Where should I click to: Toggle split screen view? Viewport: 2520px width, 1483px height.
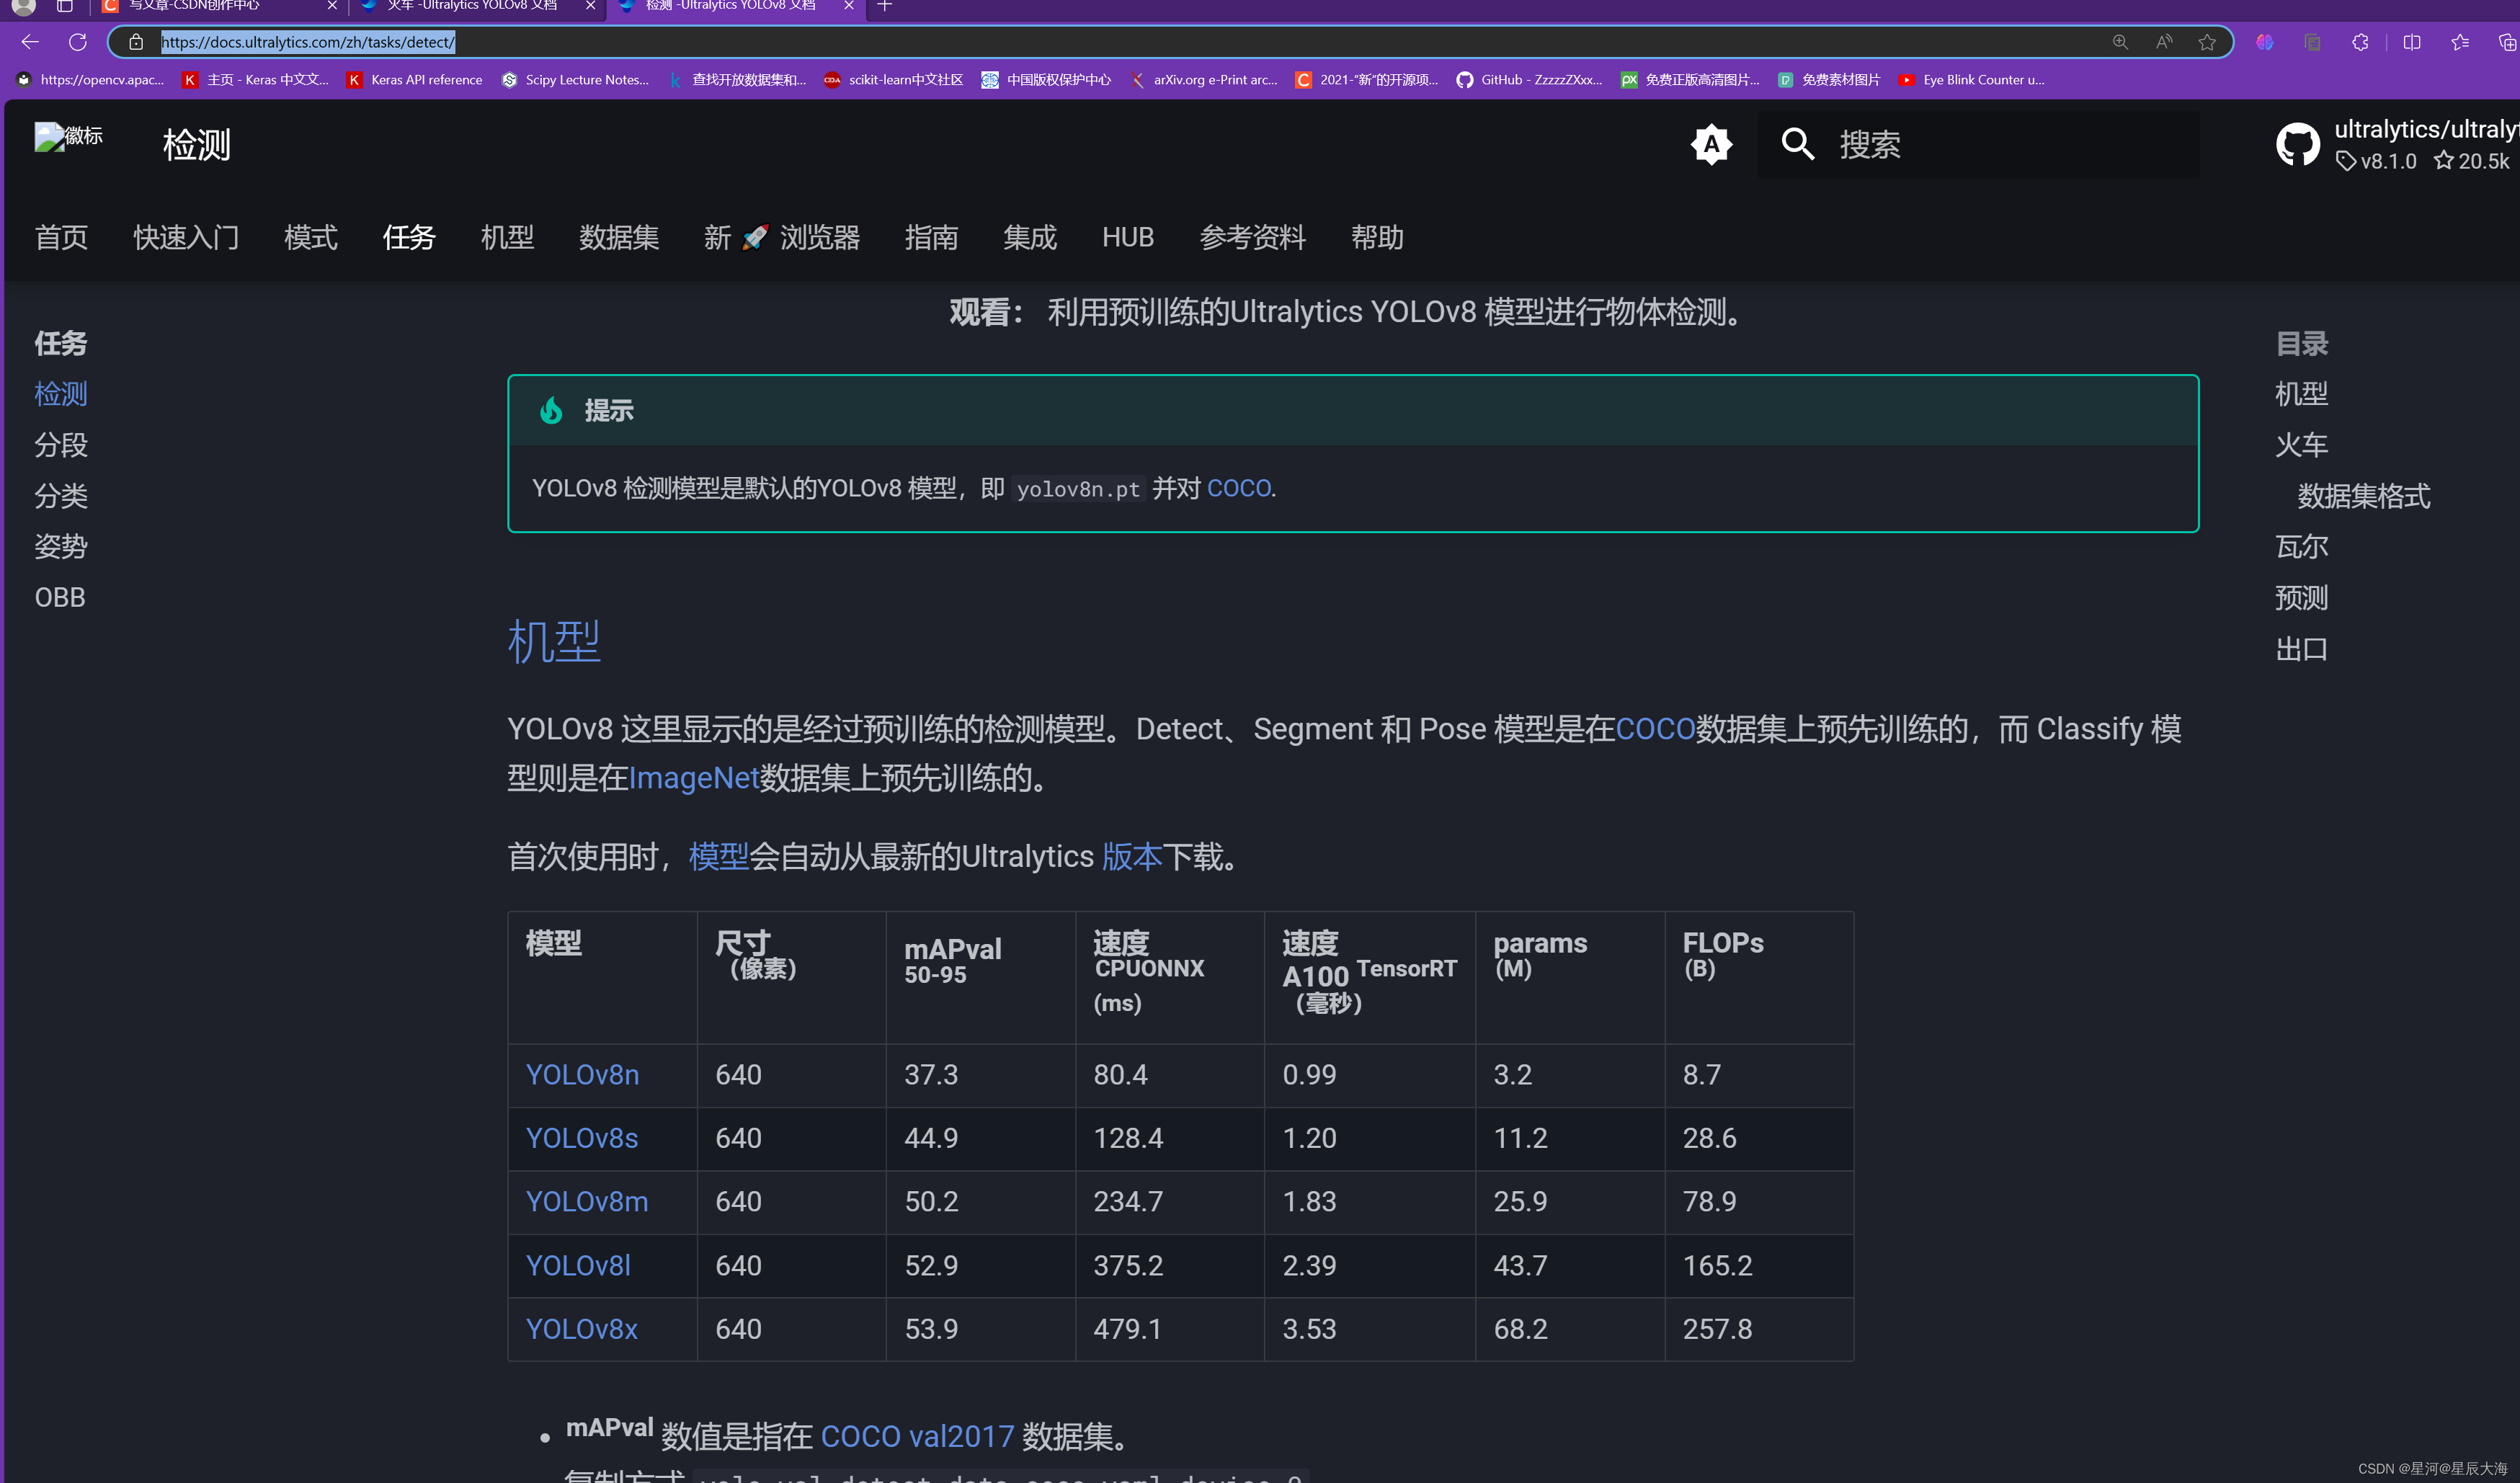[2412, 42]
